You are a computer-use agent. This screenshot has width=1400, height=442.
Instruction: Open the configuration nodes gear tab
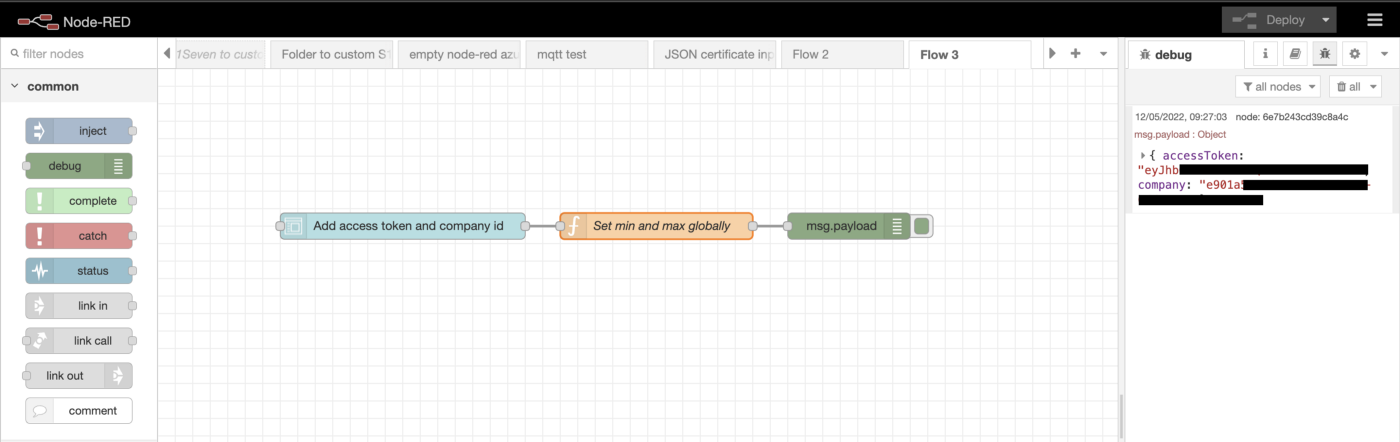coord(1355,54)
